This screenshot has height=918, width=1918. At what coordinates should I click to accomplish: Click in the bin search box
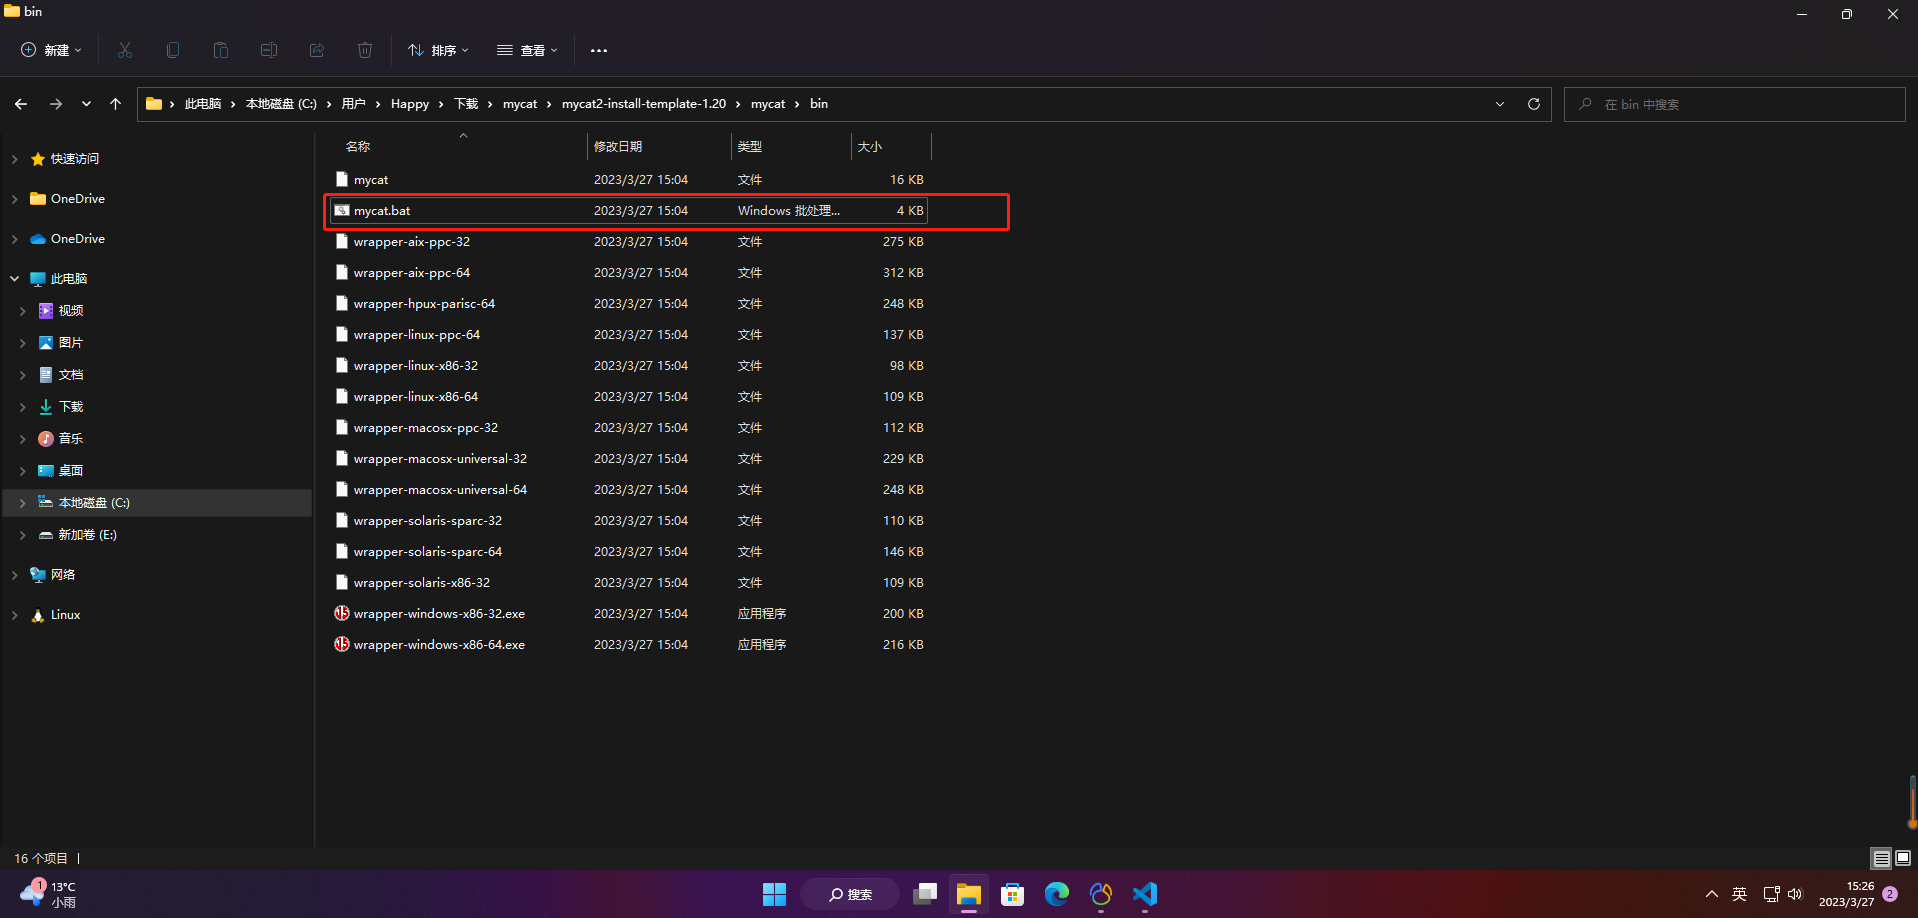pos(1735,104)
